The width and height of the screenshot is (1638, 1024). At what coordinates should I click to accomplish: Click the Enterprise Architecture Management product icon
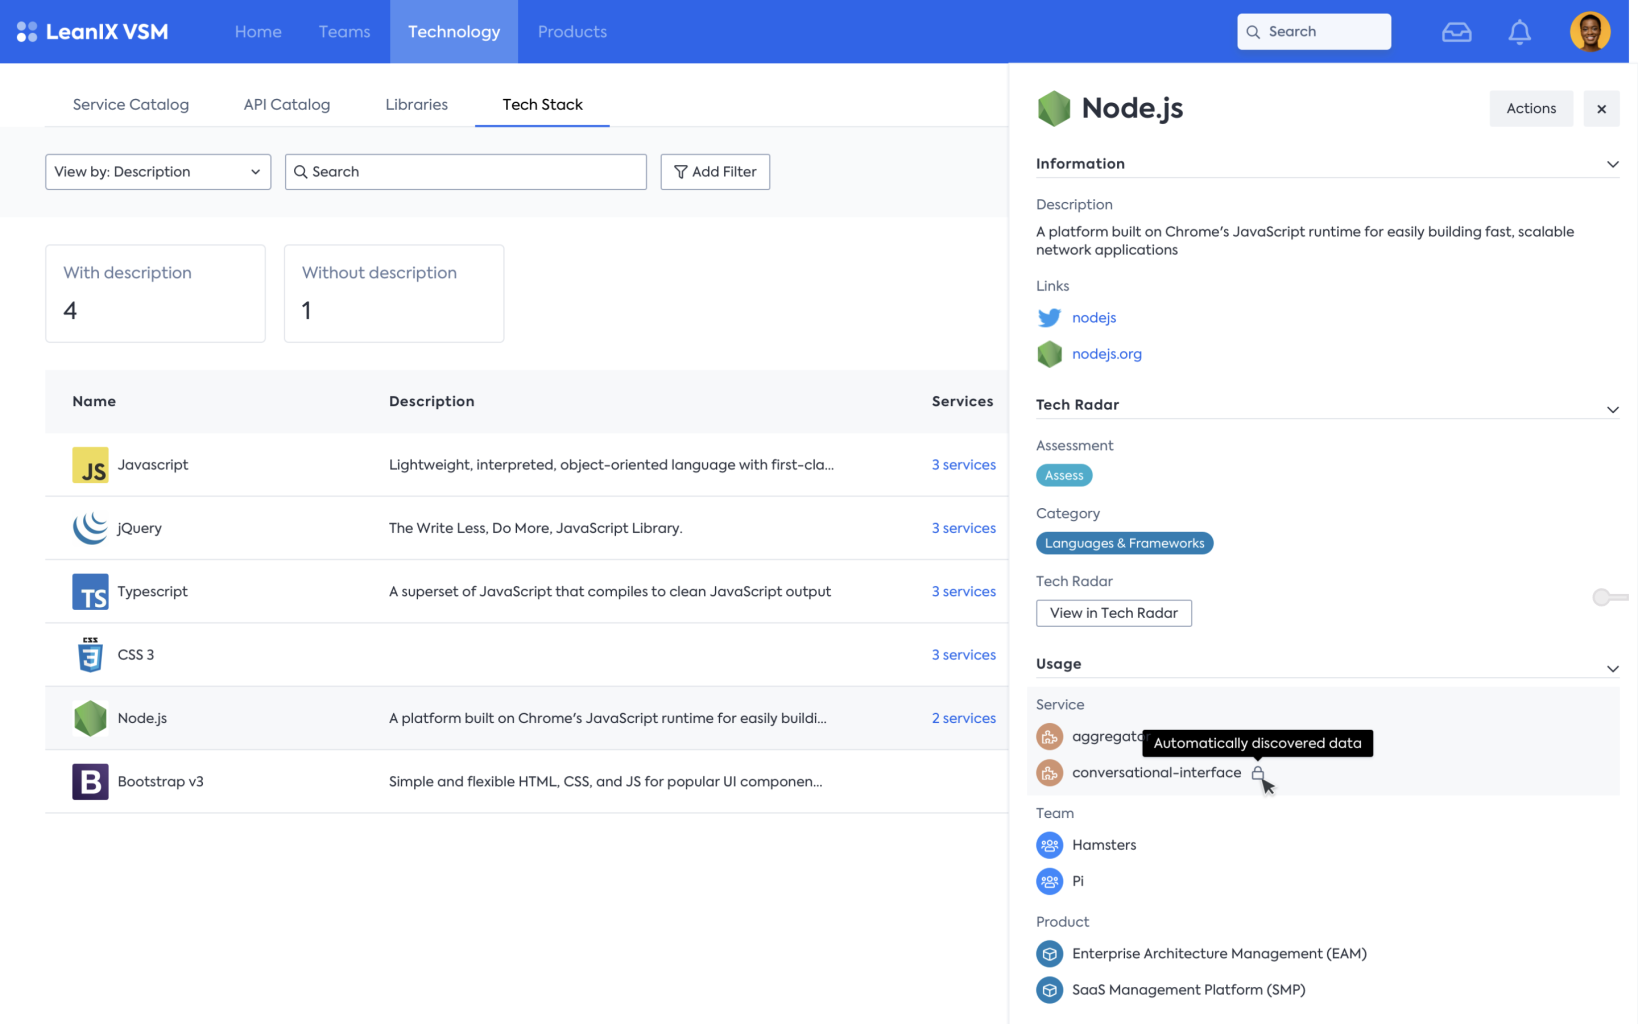click(x=1049, y=954)
